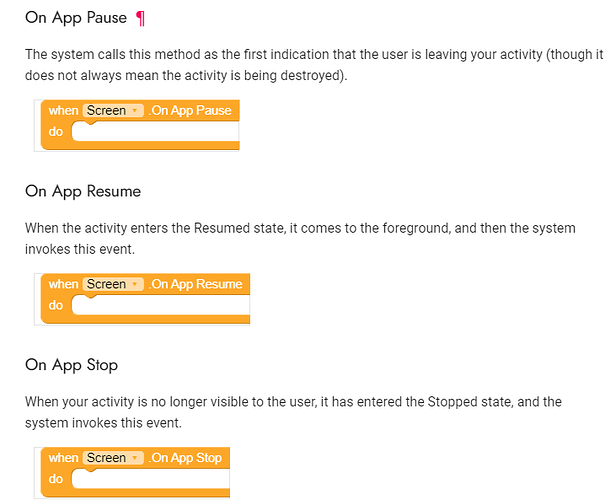
Task: Select the empty do slot of the Resume block
Action: coord(160,306)
